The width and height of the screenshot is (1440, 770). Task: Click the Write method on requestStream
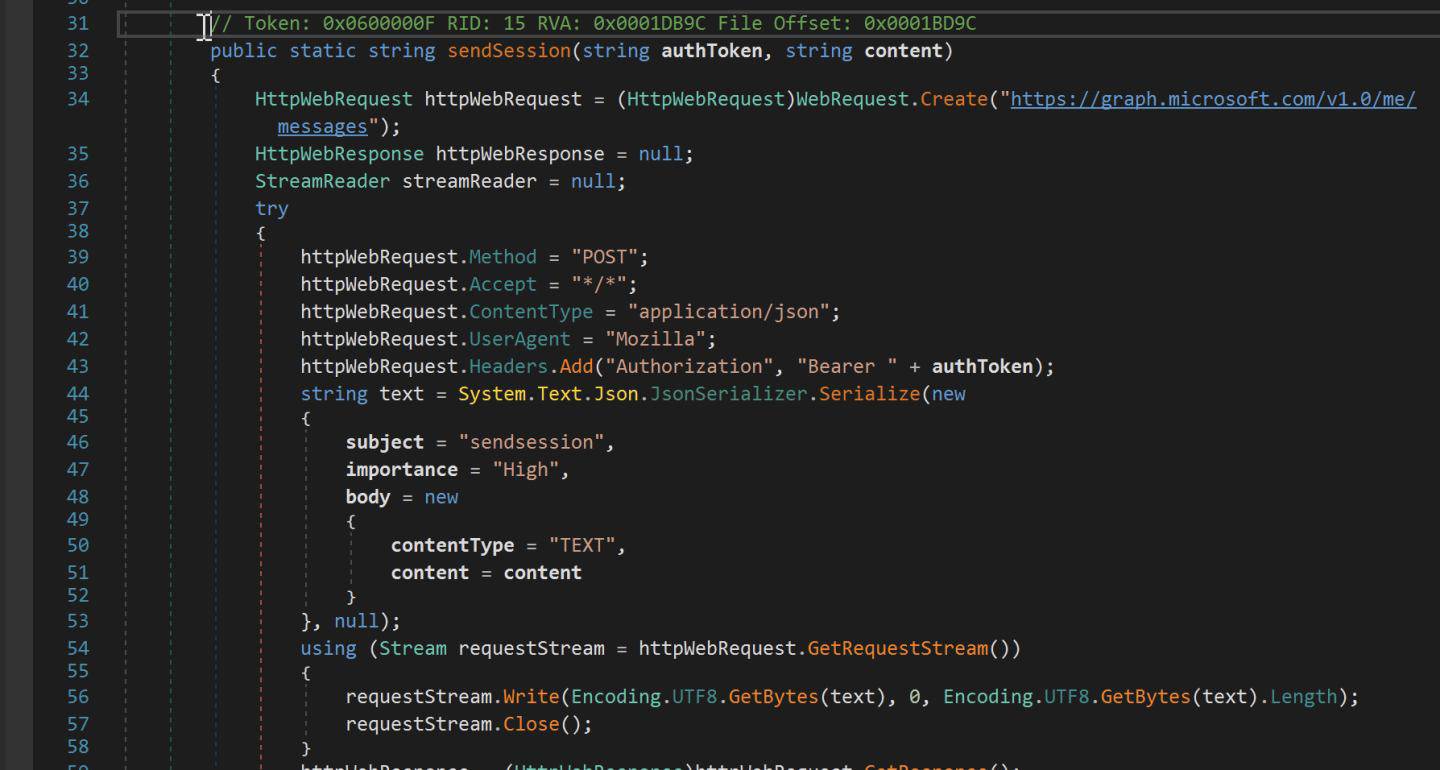[x=530, y=697]
